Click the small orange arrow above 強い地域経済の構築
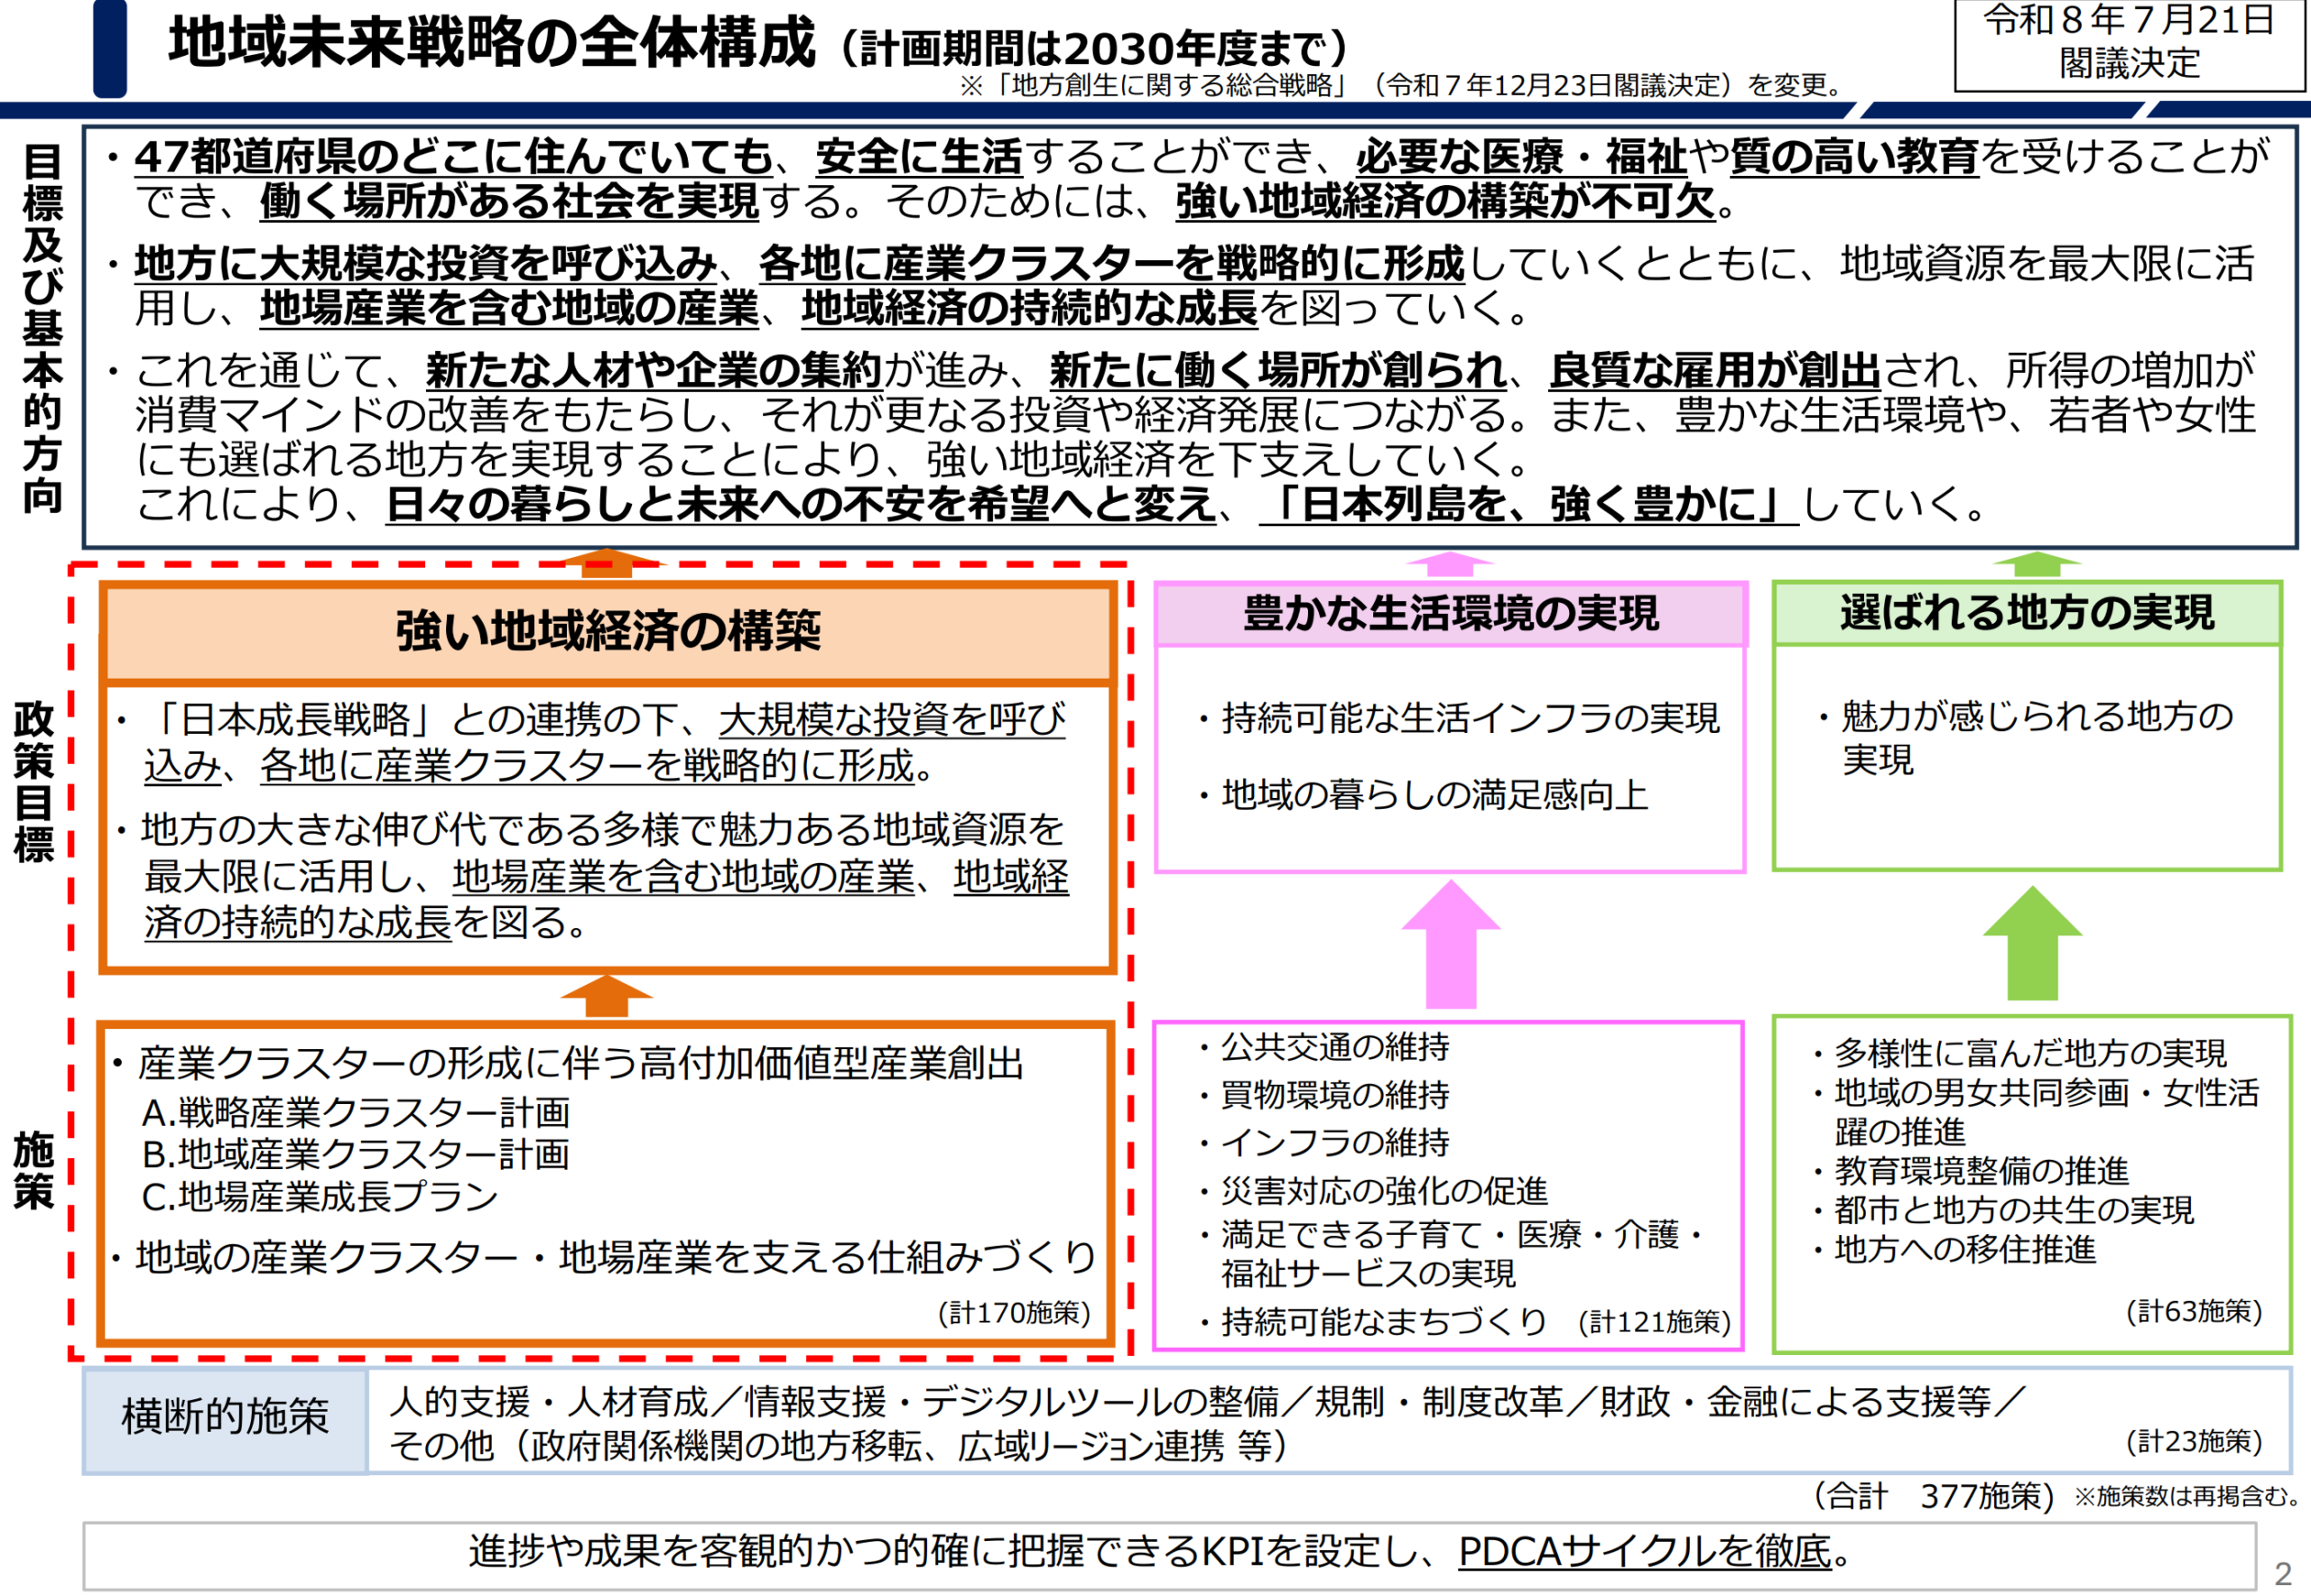The width and height of the screenshot is (2311, 1596). tap(606, 563)
